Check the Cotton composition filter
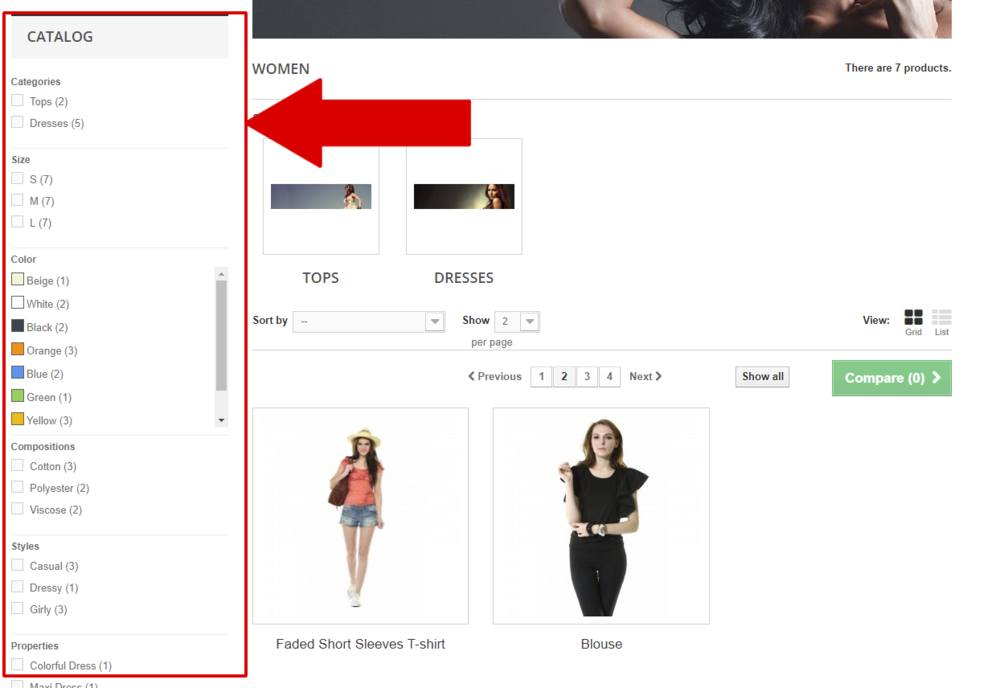1000x688 pixels. [17, 466]
